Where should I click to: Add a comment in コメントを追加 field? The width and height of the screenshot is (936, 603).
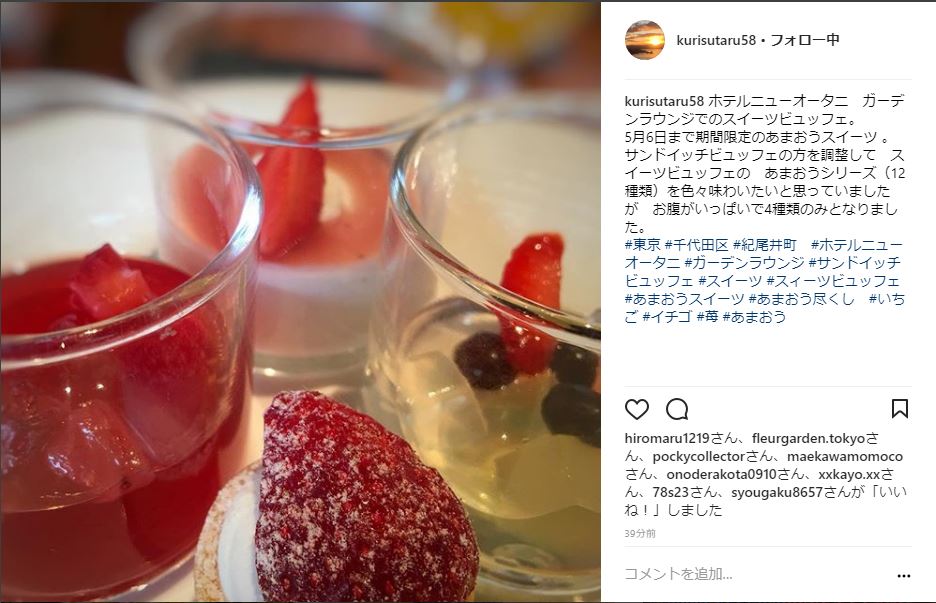[756, 574]
